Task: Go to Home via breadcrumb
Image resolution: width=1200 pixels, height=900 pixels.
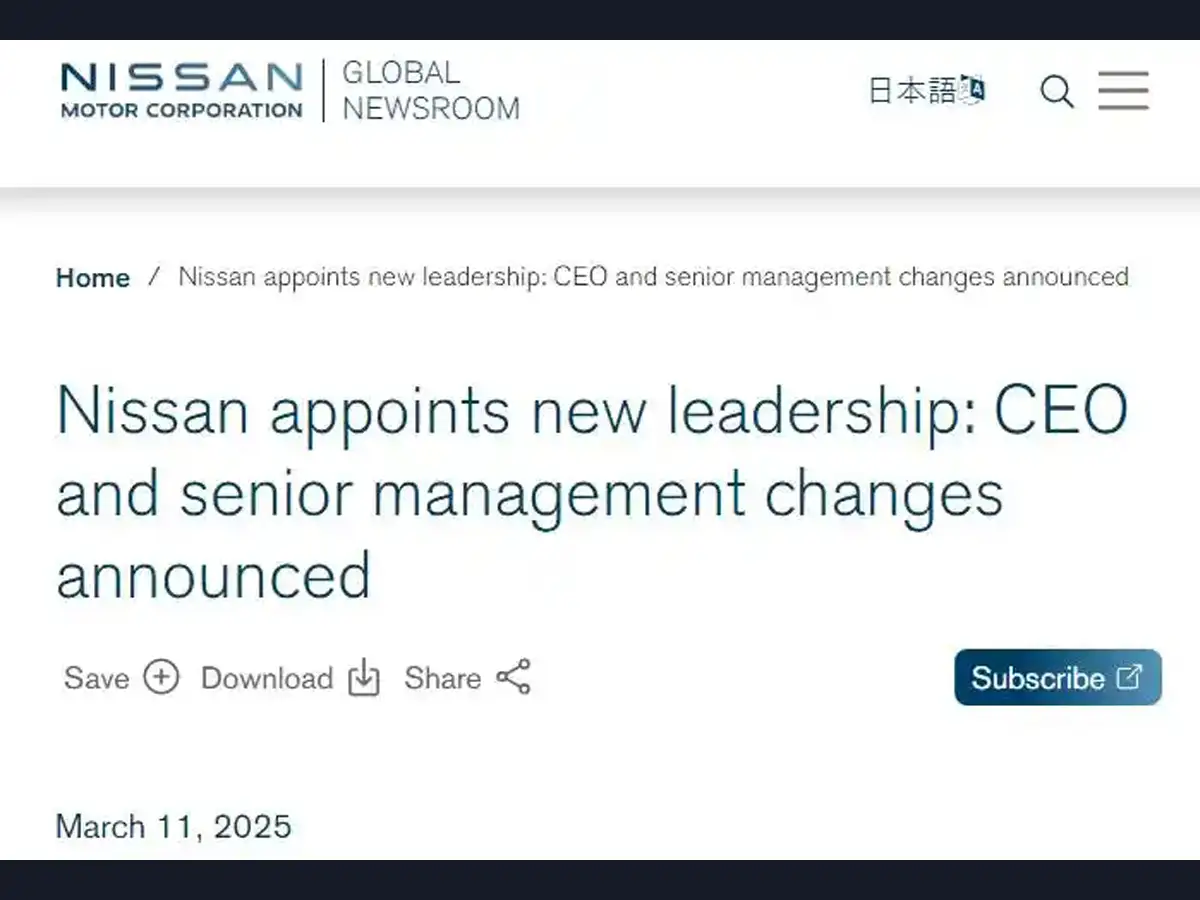Action: [x=93, y=278]
